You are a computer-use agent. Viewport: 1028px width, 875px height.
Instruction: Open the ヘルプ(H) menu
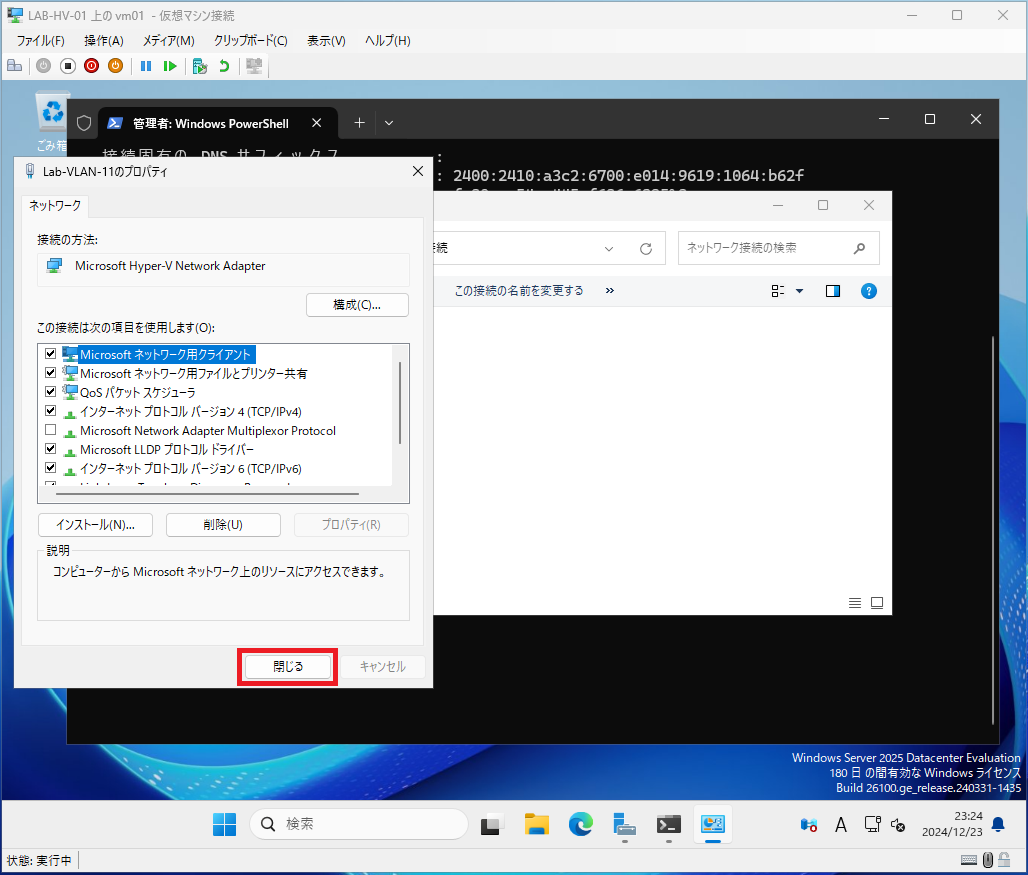coord(387,41)
